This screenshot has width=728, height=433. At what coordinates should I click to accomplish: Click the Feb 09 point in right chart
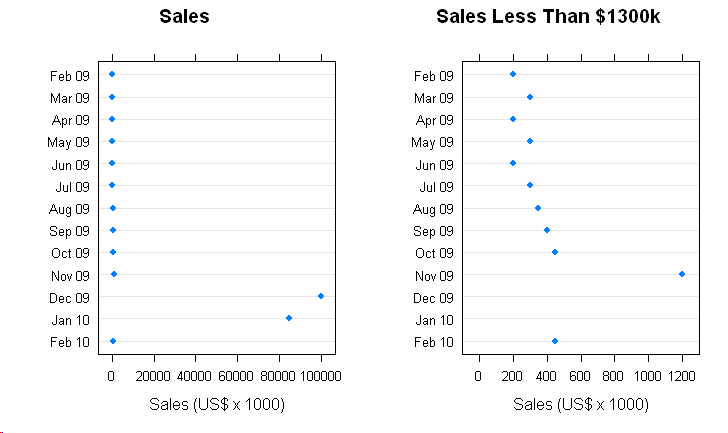513,74
